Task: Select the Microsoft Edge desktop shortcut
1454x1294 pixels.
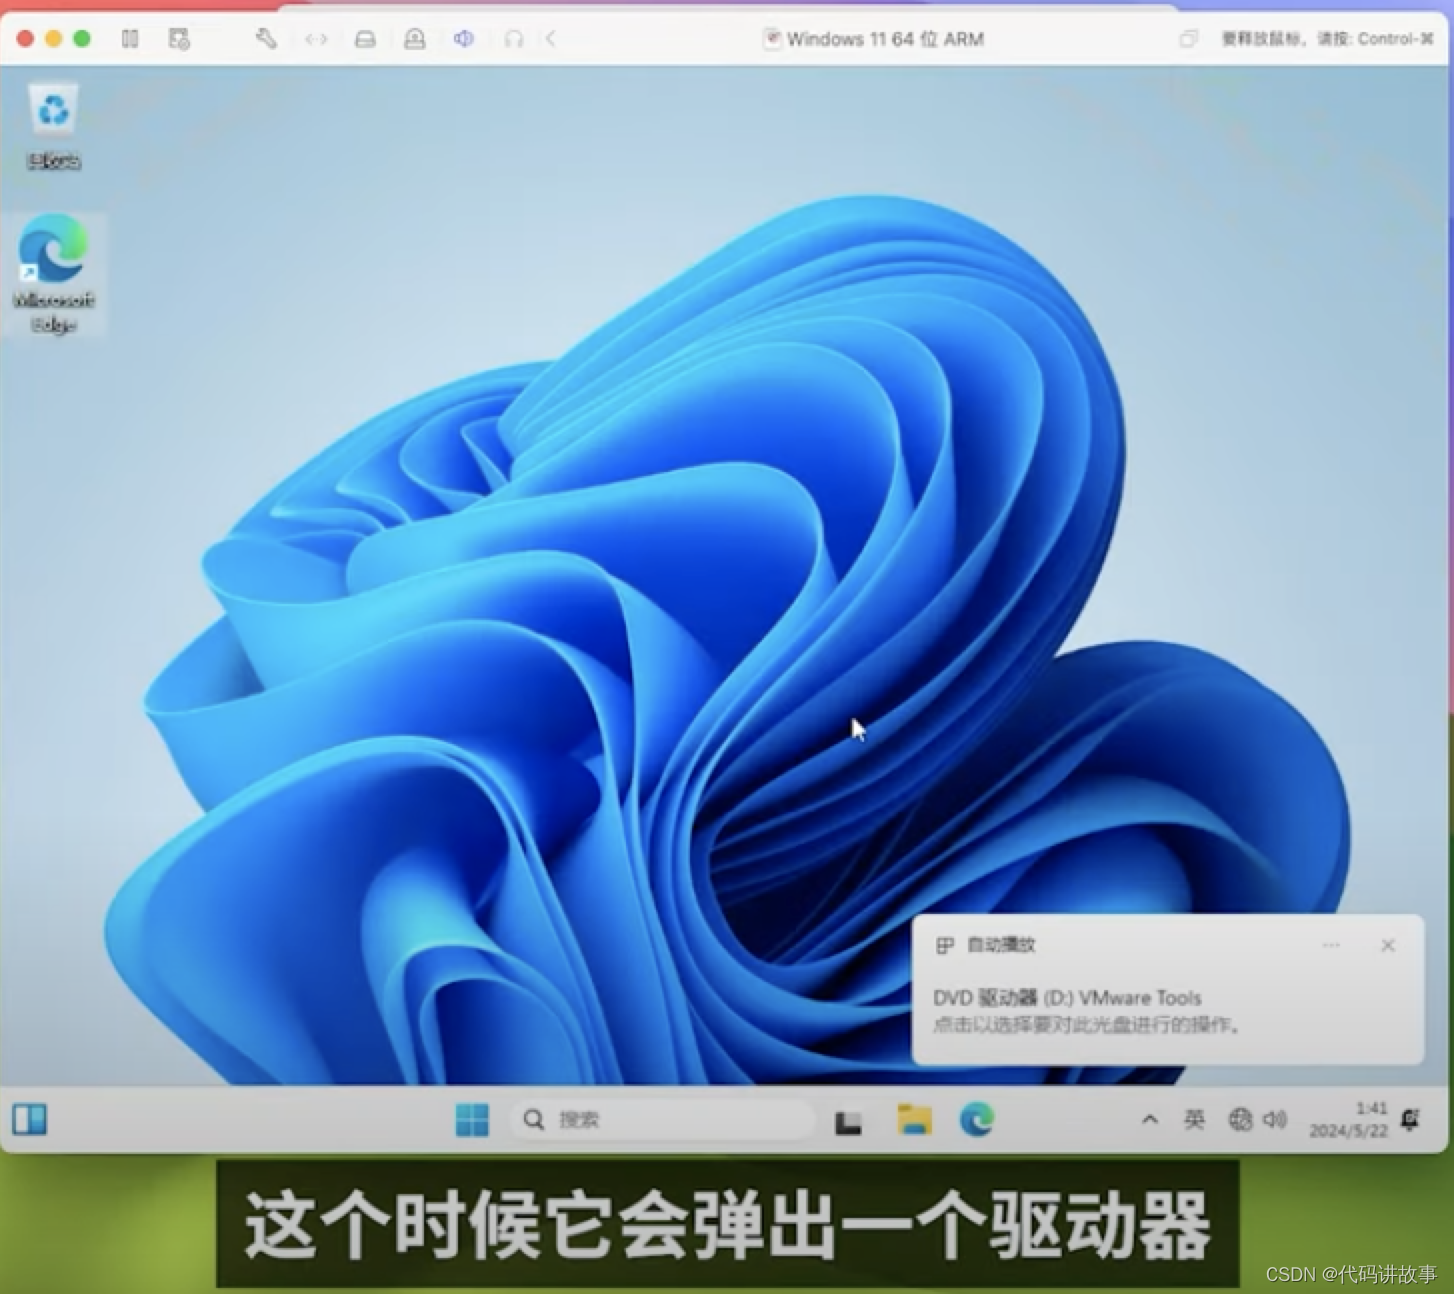Action: click(53, 274)
